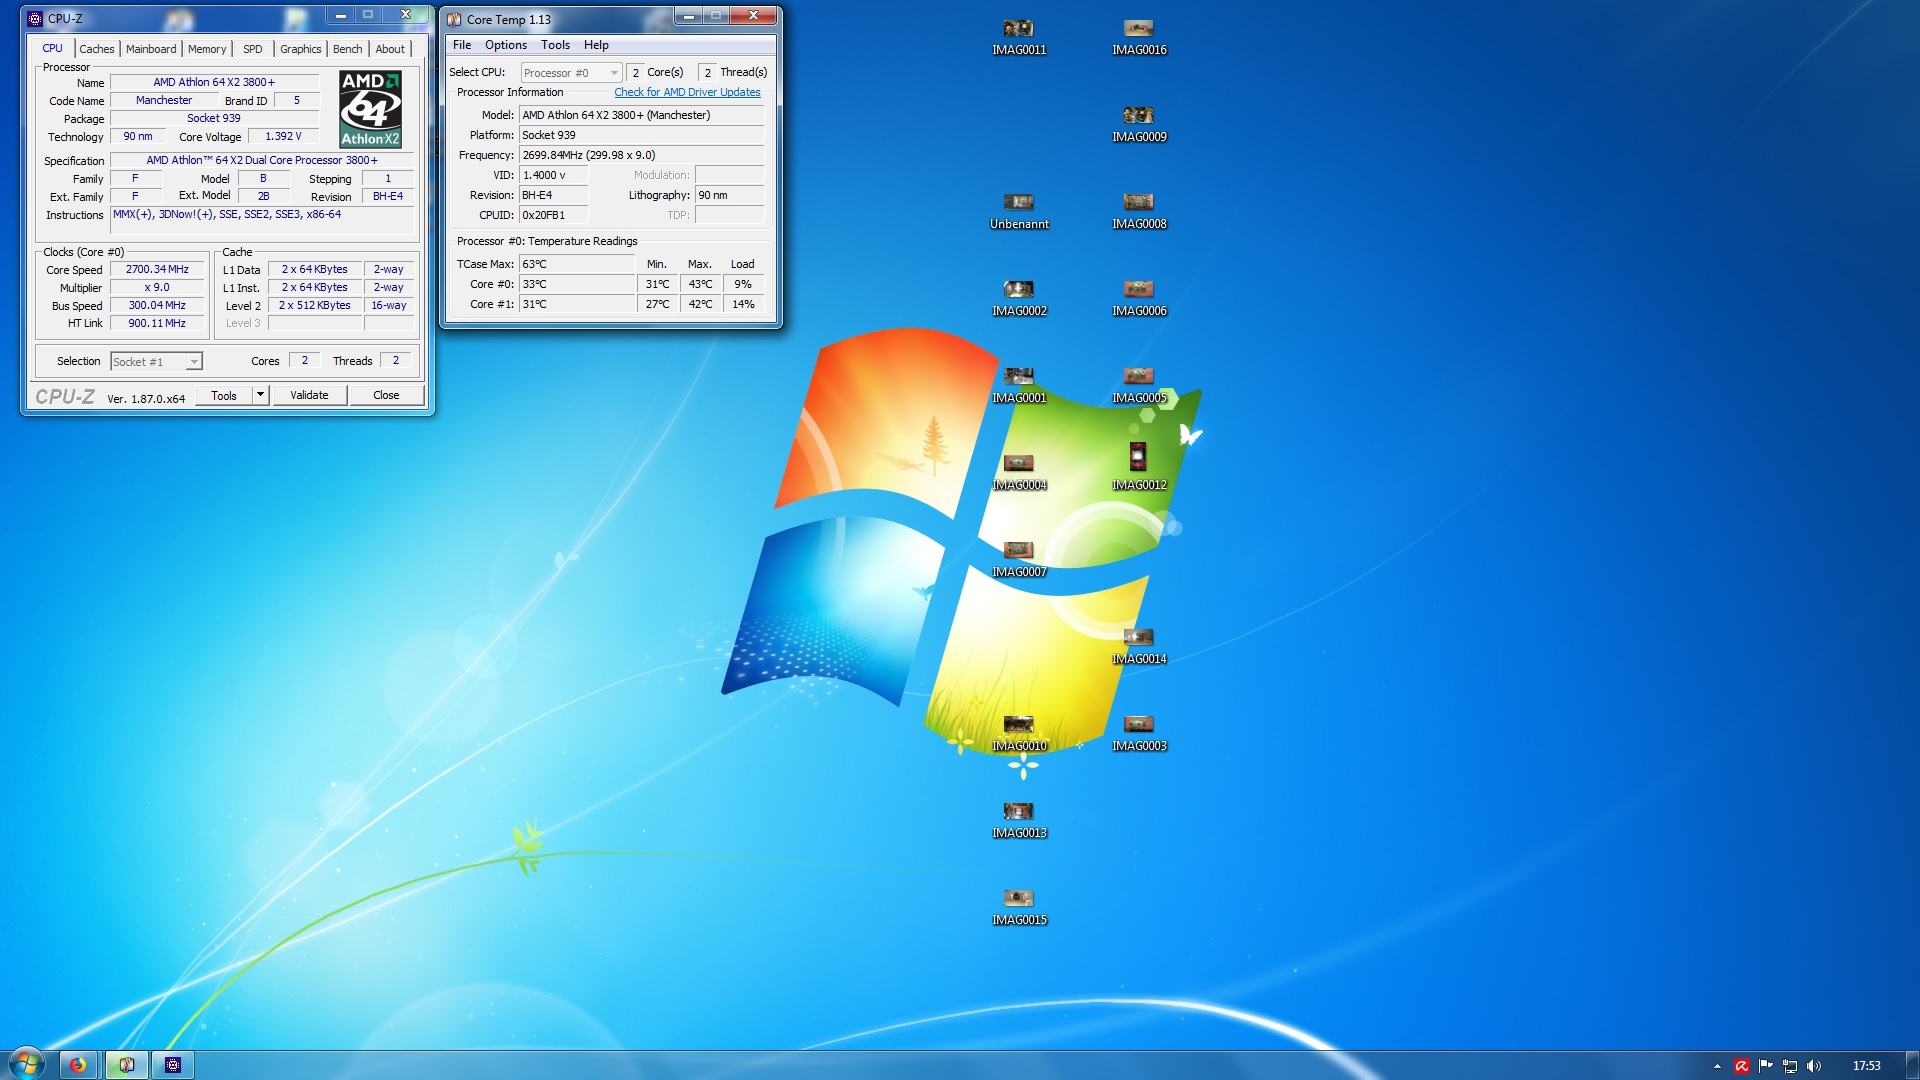Open the Help menu in Core Temp

[596, 45]
